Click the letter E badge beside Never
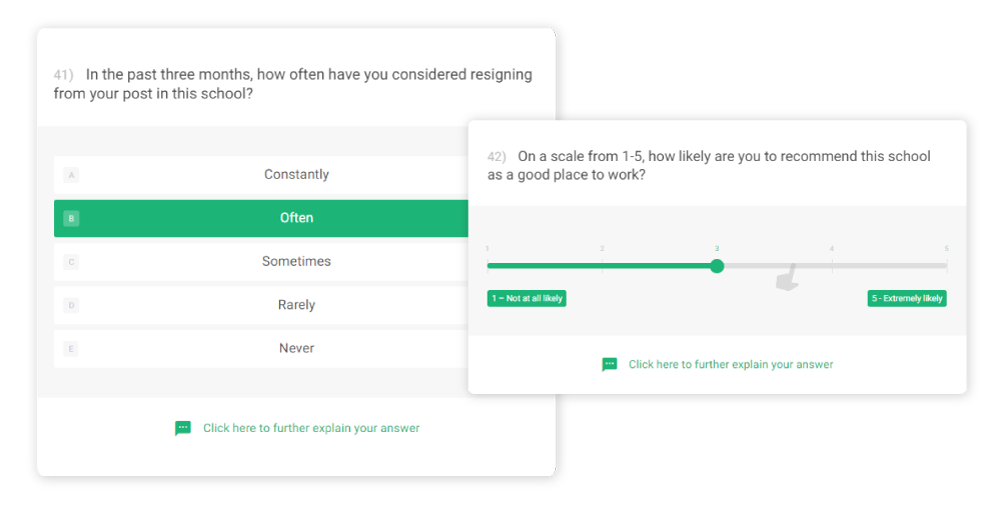The image size is (1000, 505). (71, 348)
